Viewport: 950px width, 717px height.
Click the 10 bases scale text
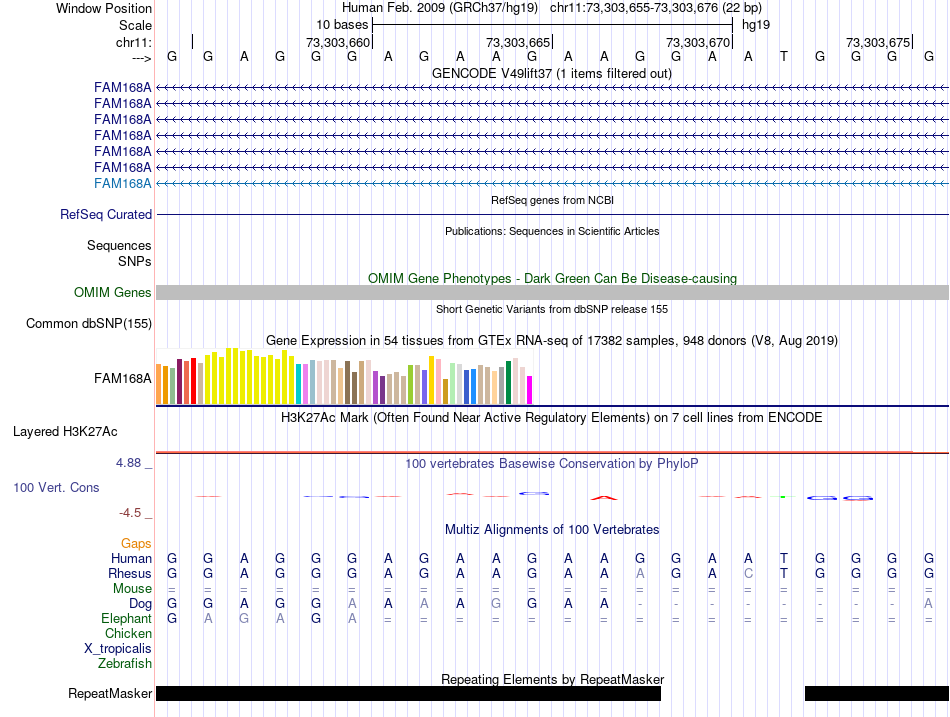pyautogui.click(x=342, y=25)
